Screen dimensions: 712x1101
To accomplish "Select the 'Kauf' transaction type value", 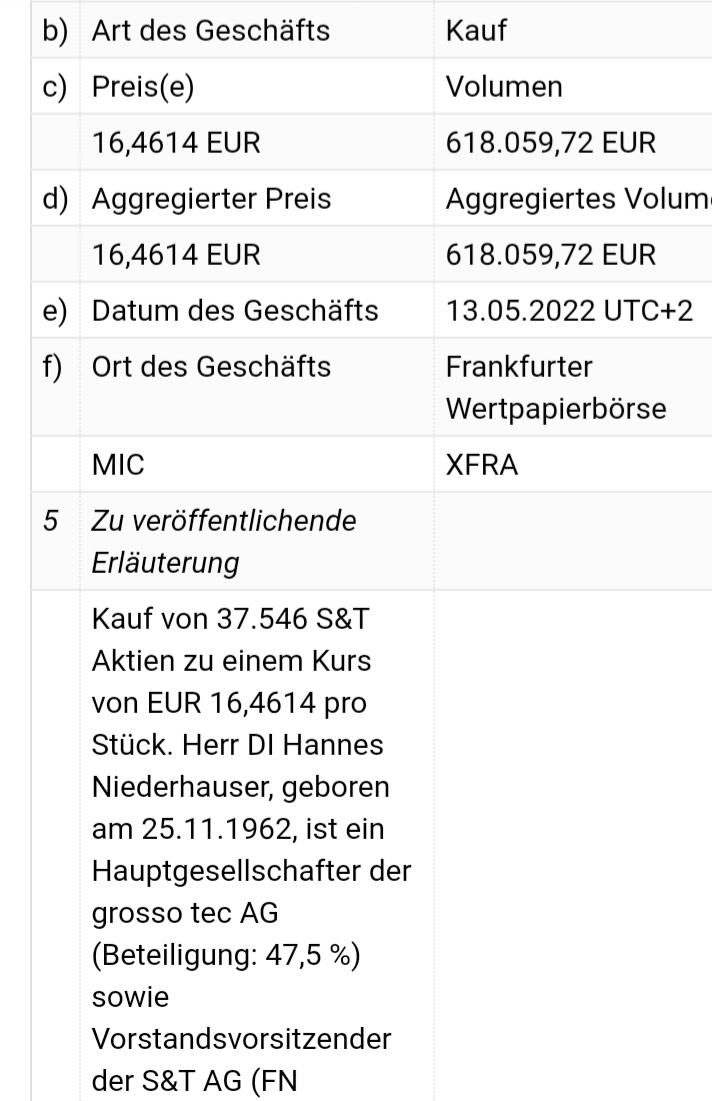I will (x=475, y=31).
